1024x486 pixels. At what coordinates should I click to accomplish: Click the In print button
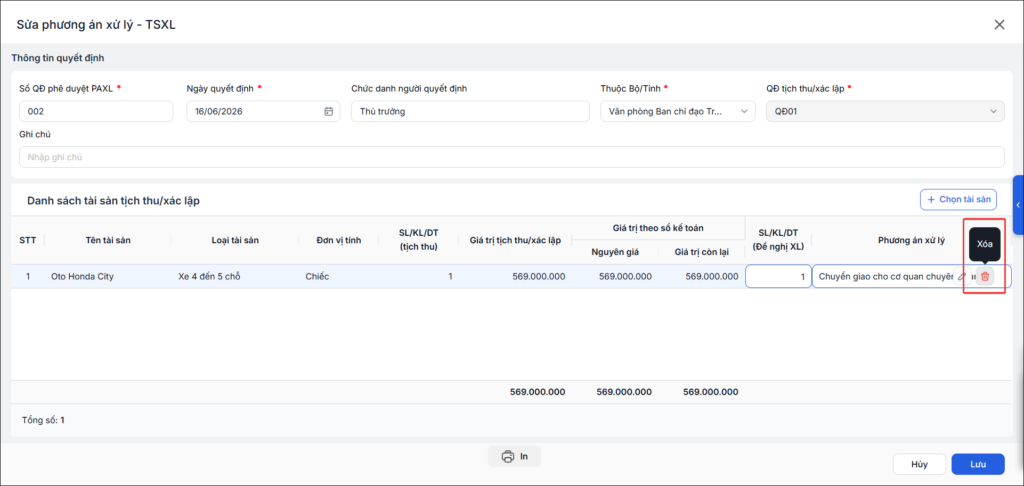tap(515, 456)
